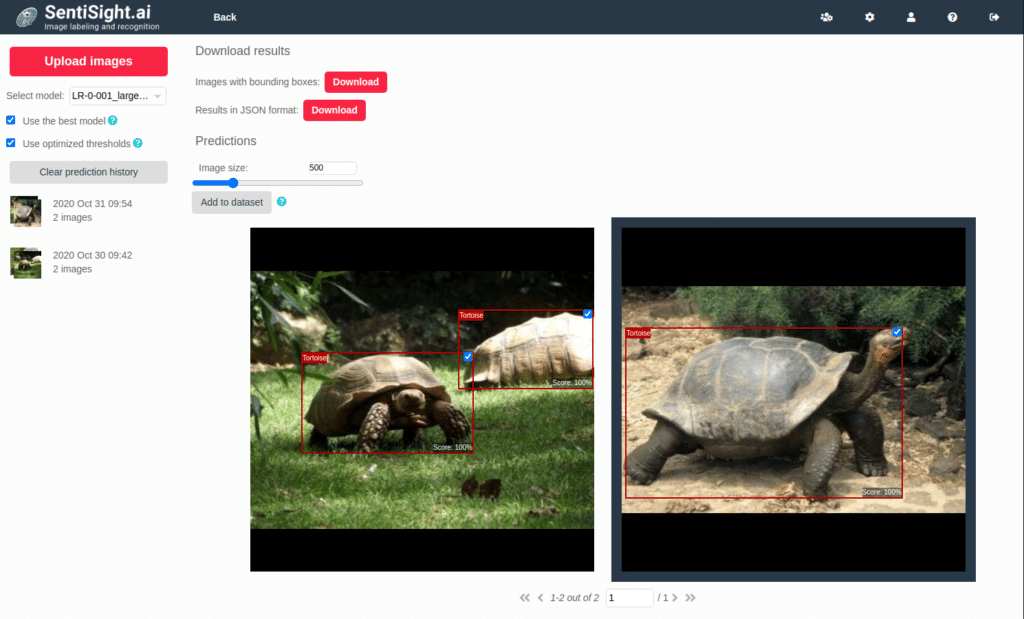The image size is (1024, 619).
Task: Disable the Use the best model checkbox
Action: point(10,122)
